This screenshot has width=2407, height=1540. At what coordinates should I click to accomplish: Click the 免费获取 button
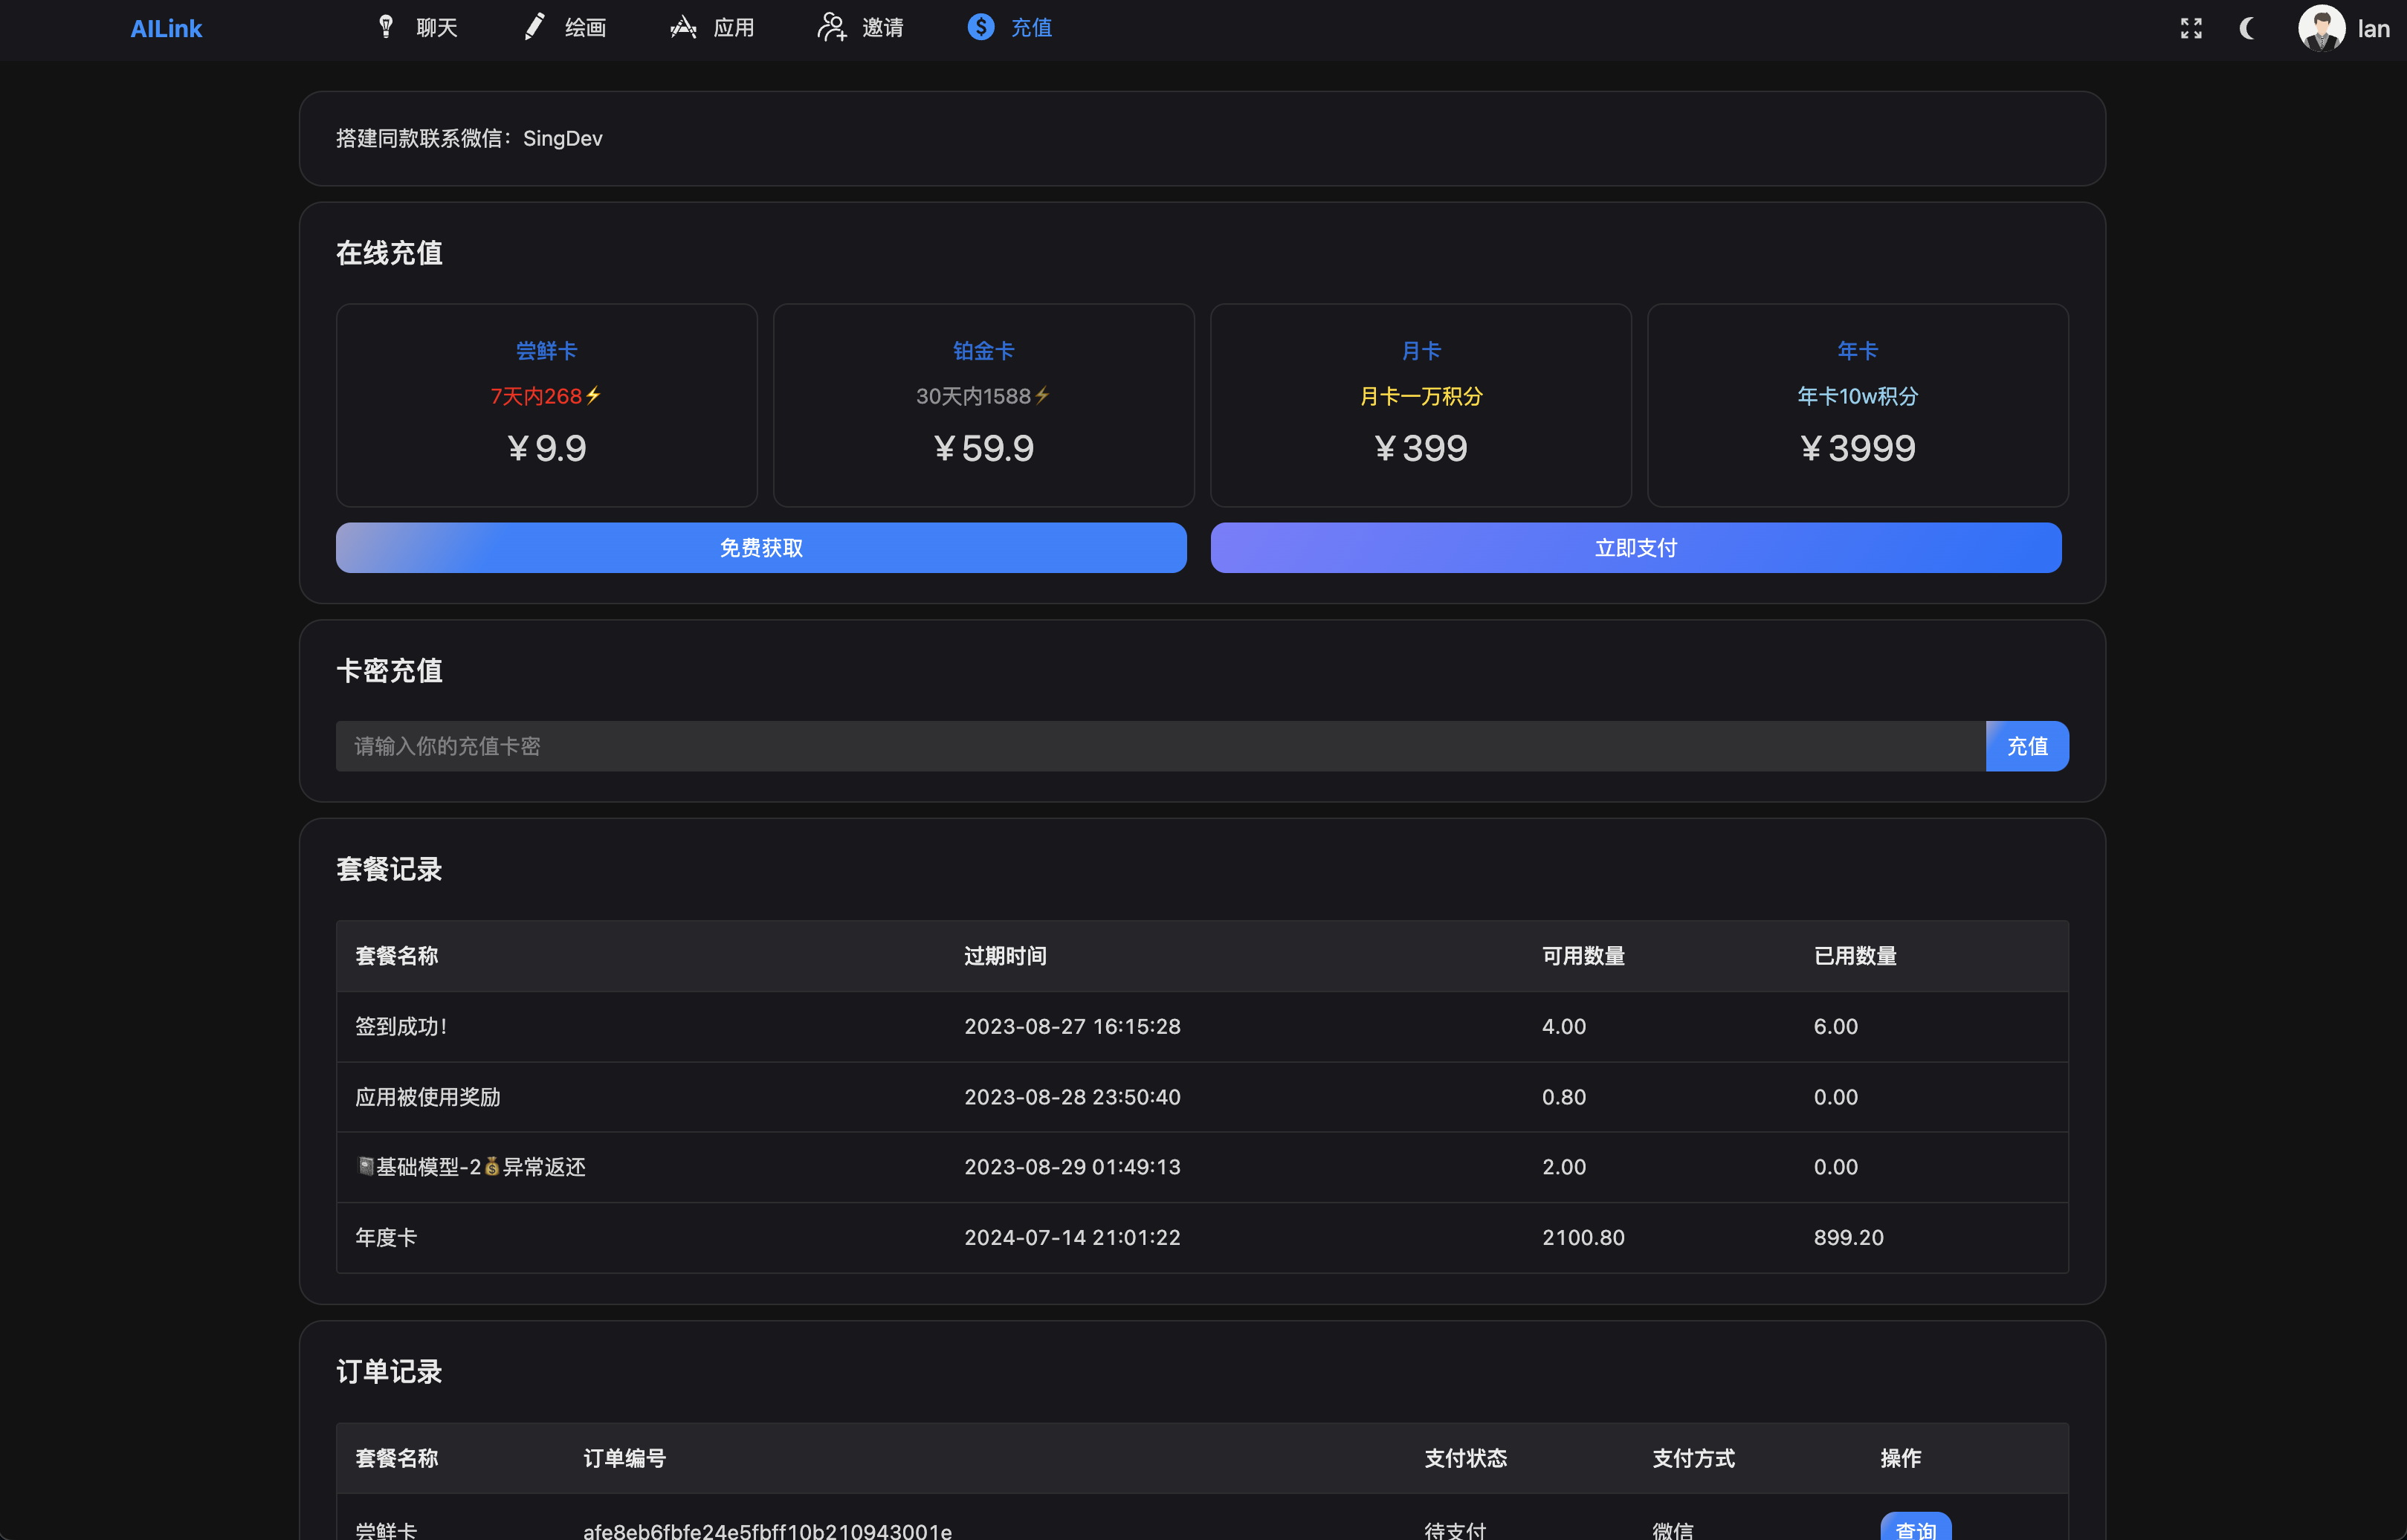tap(761, 548)
